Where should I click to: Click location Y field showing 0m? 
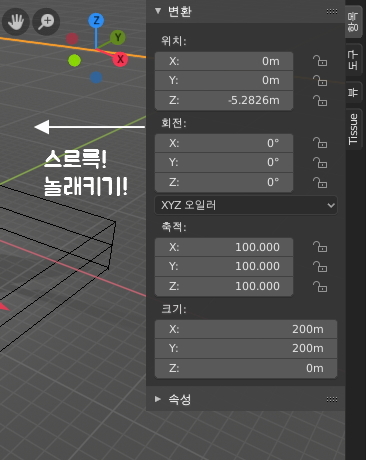tap(224, 80)
